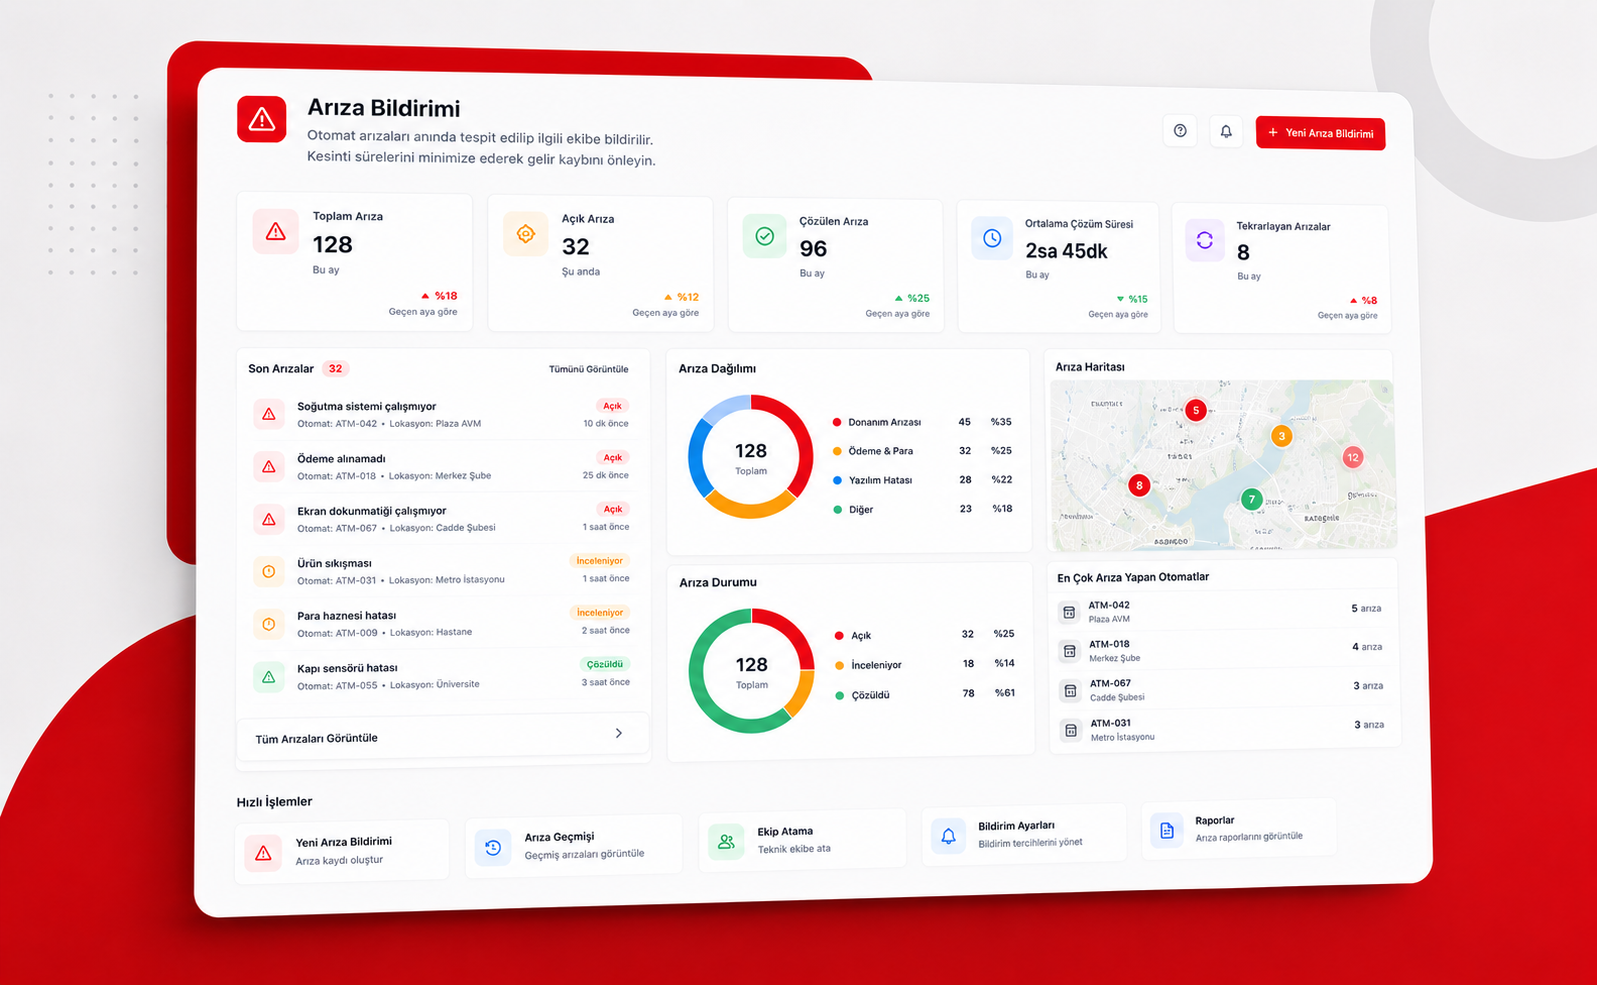Click the orange icon beside Para haznesi hatası

269,624
